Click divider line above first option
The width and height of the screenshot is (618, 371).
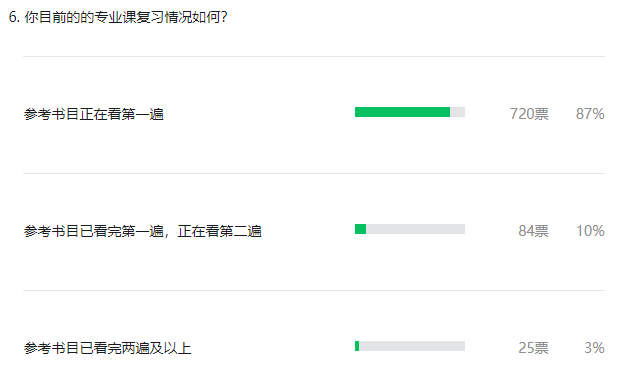click(x=314, y=56)
